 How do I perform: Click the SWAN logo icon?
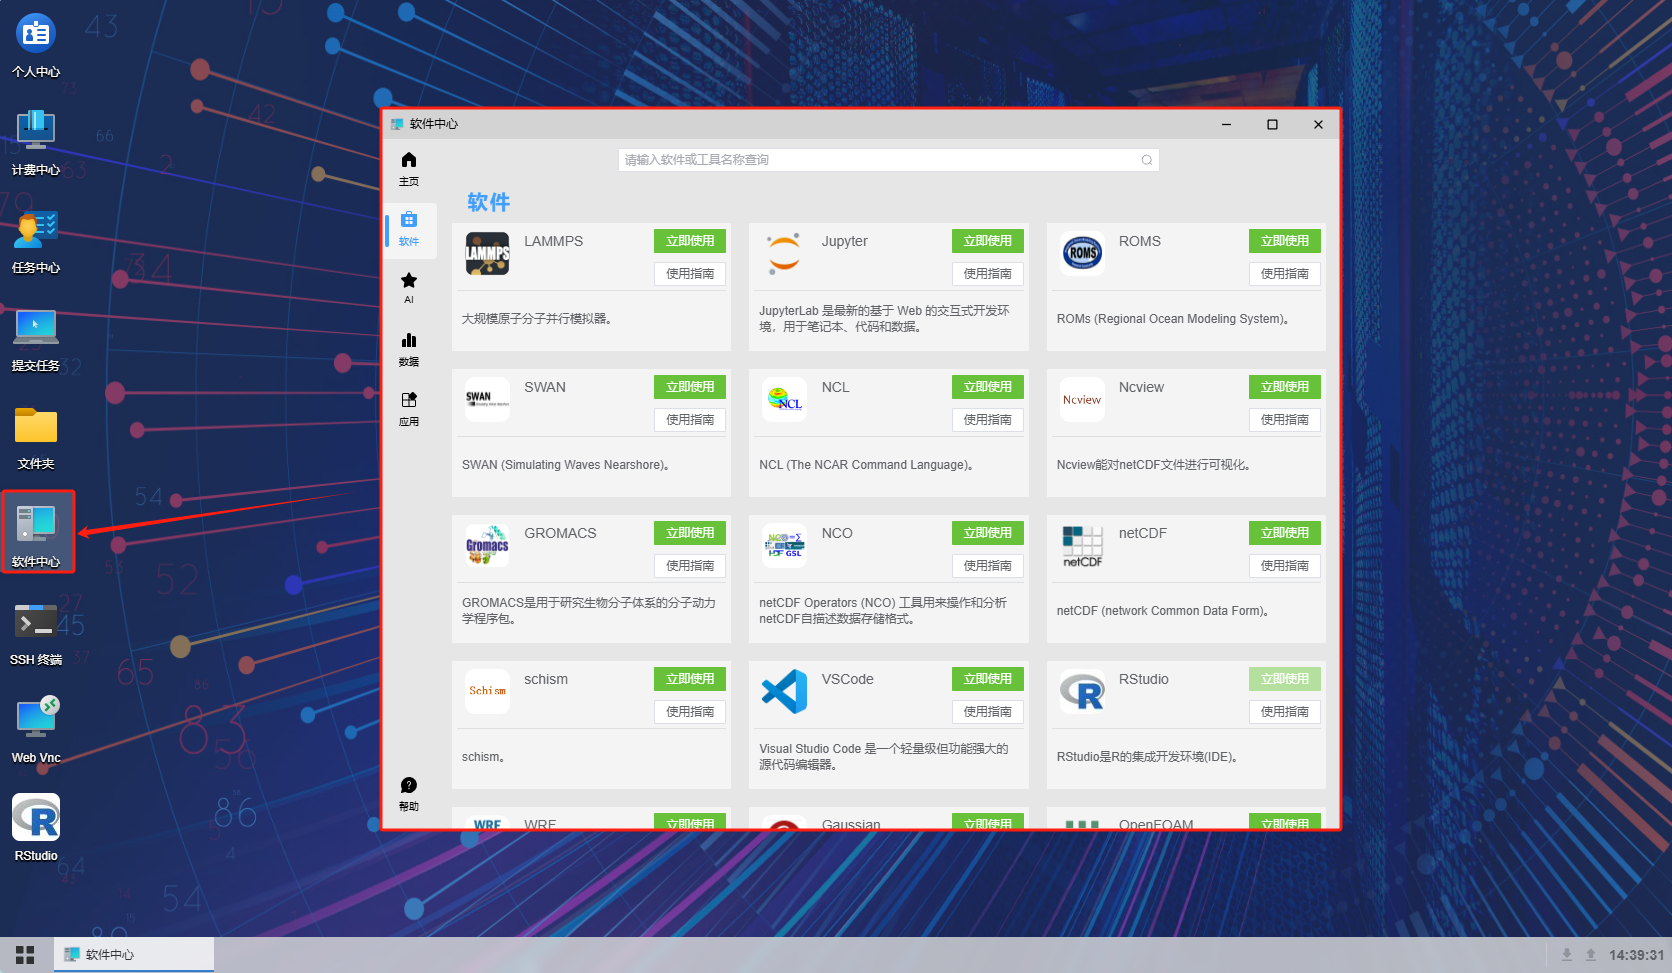click(x=488, y=399)
